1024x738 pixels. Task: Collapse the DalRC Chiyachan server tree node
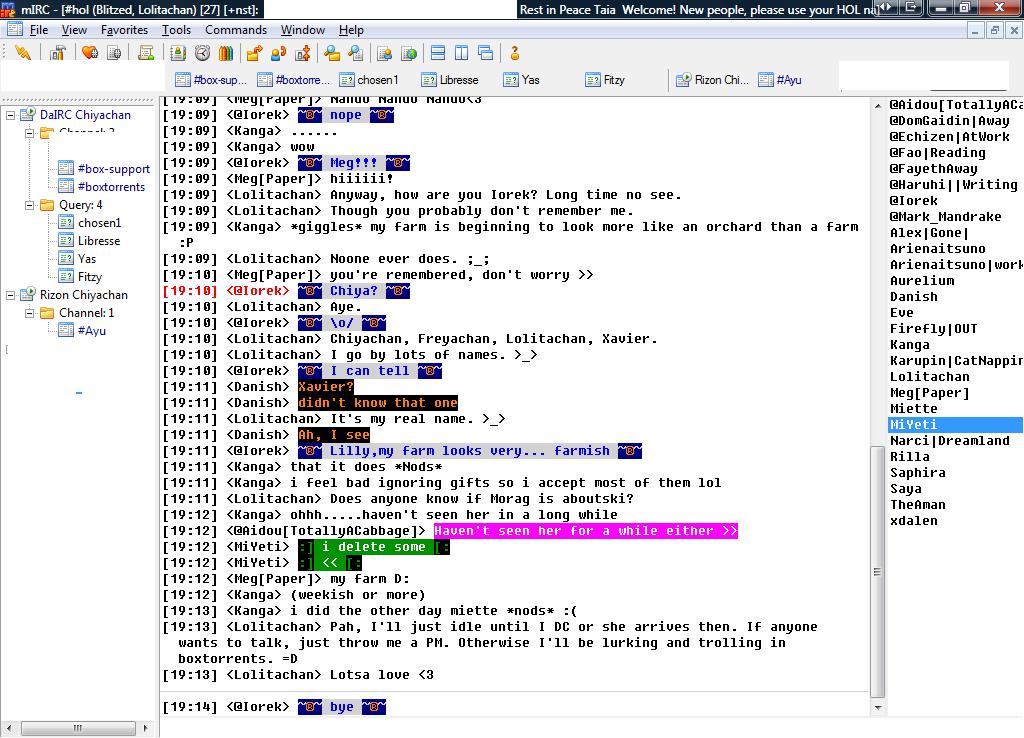pyautogui.click(x=11, y=115)
